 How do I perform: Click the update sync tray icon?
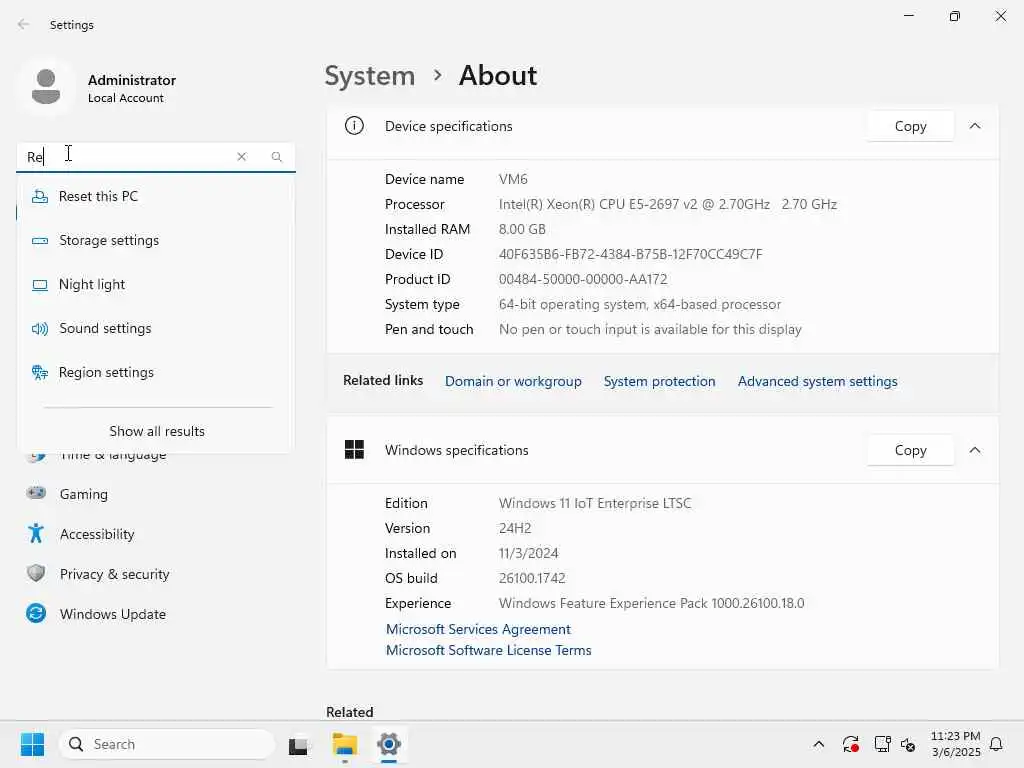click(x=850, y=744)
